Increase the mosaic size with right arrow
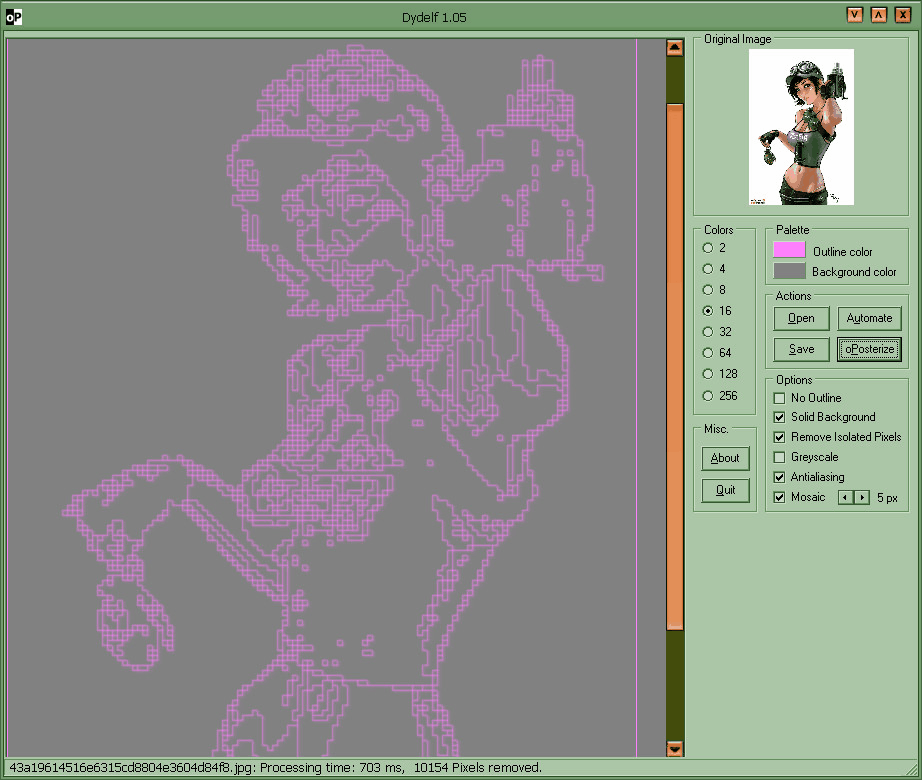The height and width of the screenshot is (780, 922). pyautogui.click(x=862, y=497)
